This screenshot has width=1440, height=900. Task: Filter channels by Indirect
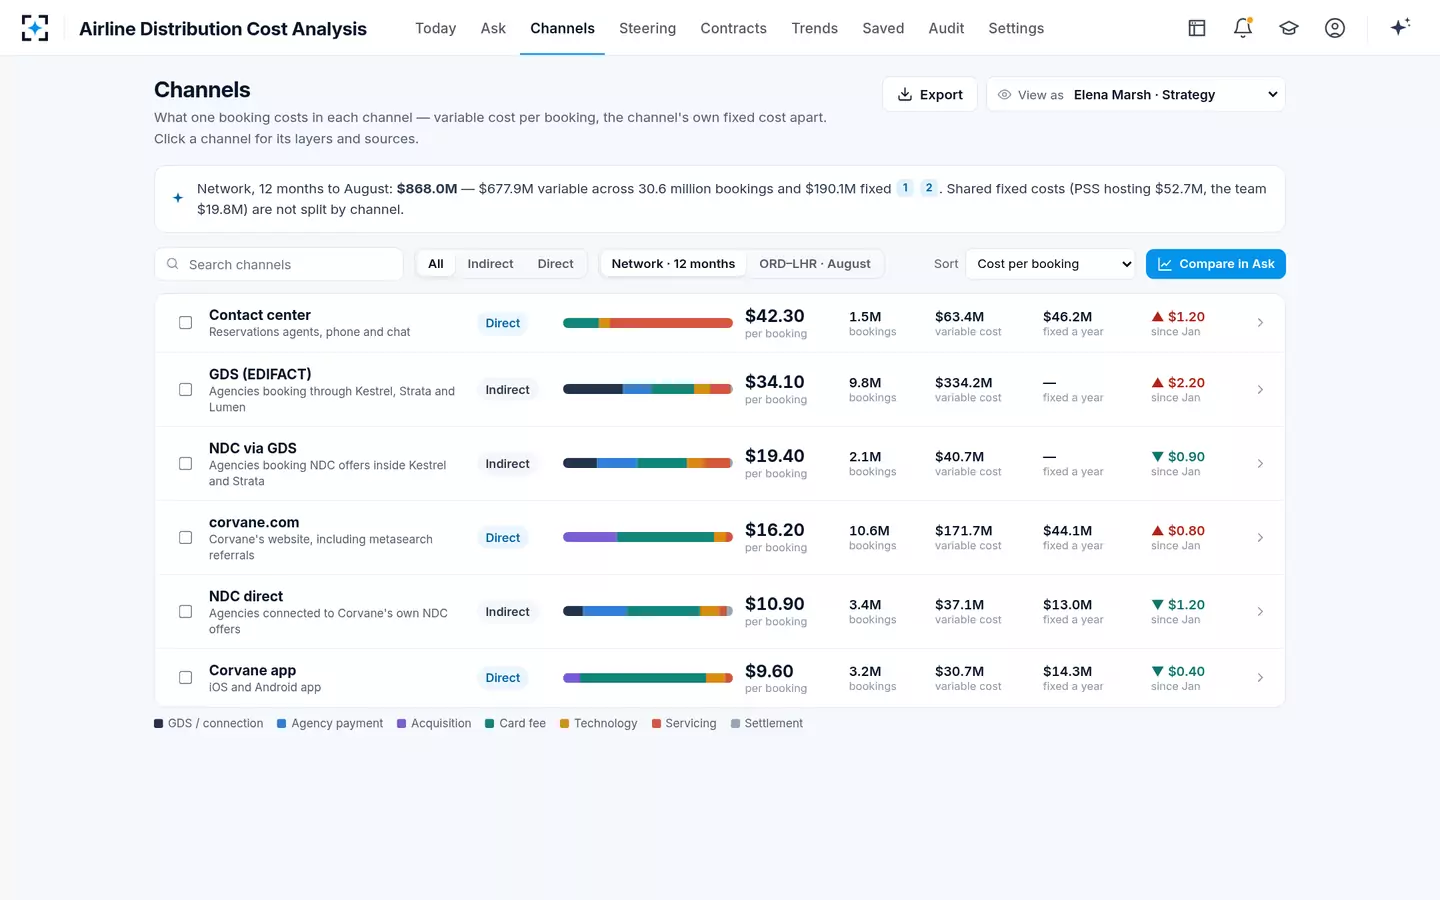[x=490, y=264]
